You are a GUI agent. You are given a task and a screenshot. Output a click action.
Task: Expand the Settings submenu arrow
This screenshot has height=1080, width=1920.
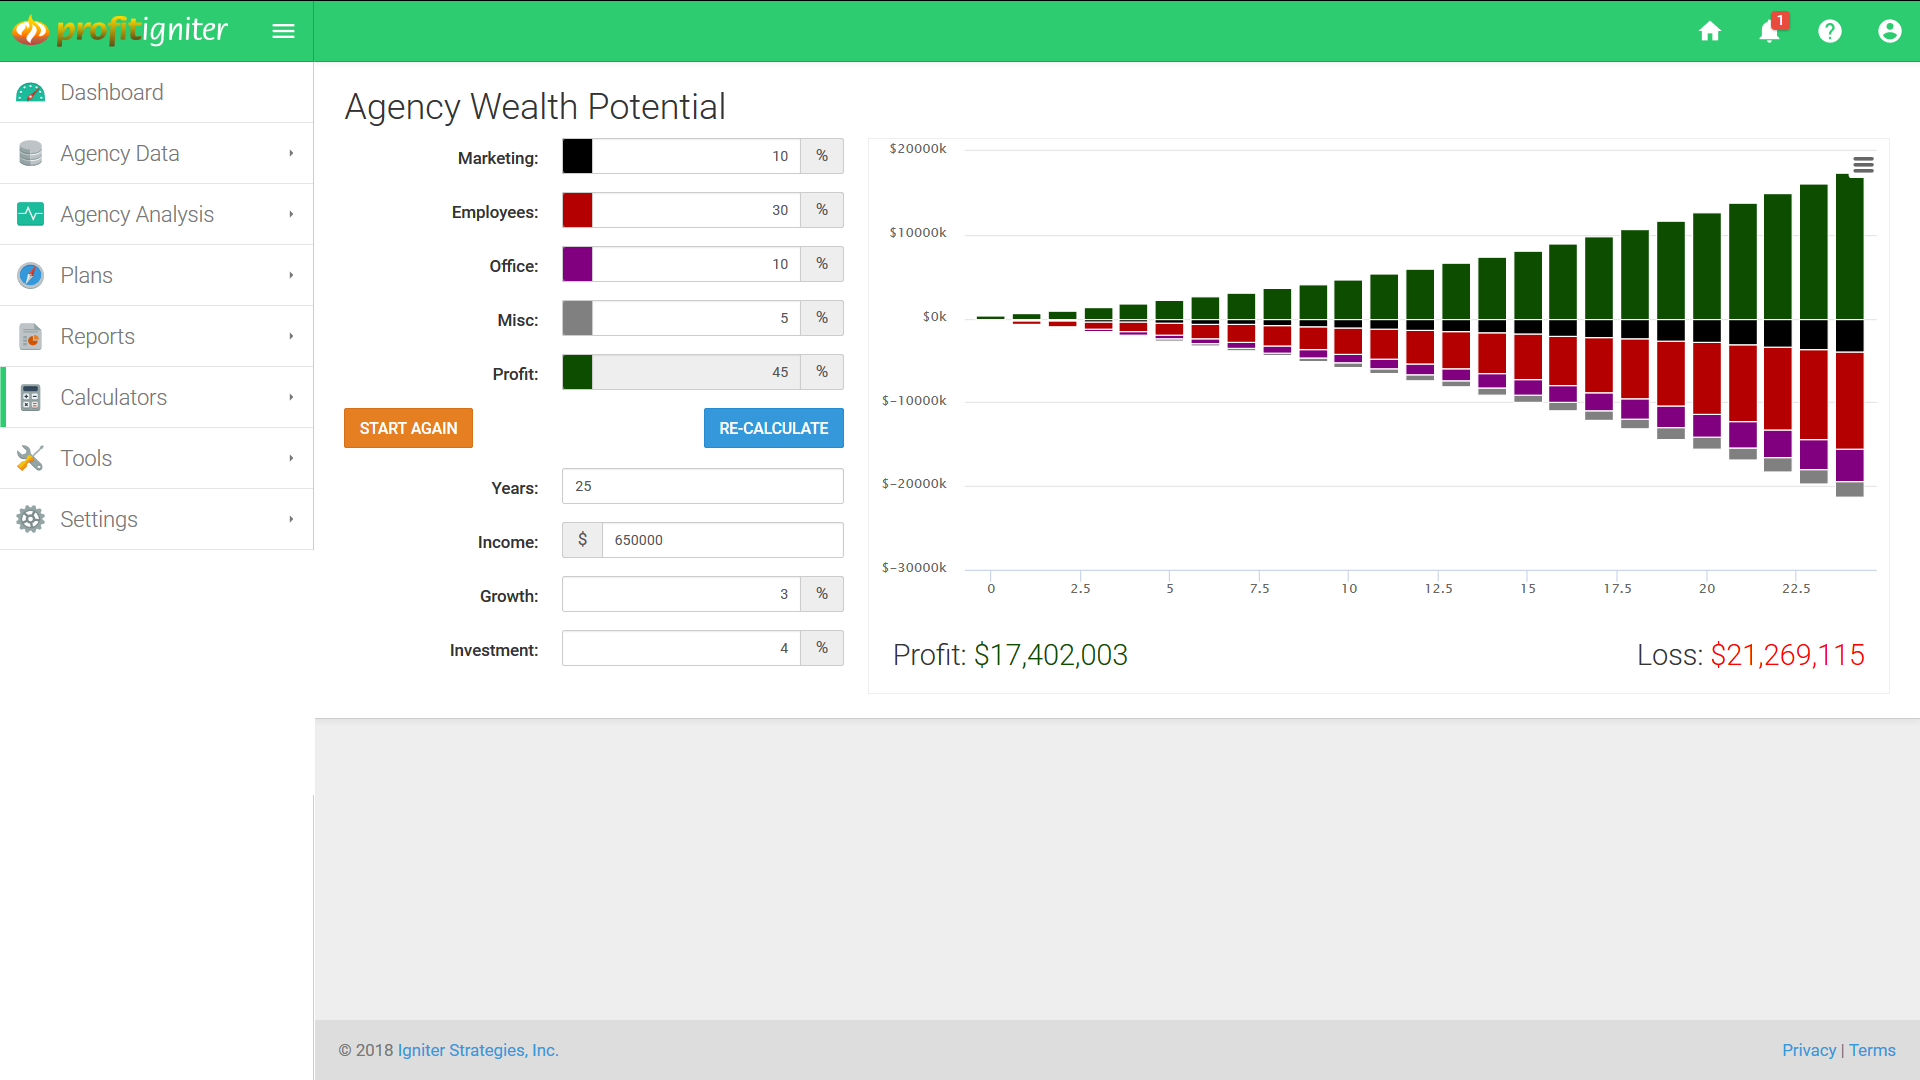point(291,519)
